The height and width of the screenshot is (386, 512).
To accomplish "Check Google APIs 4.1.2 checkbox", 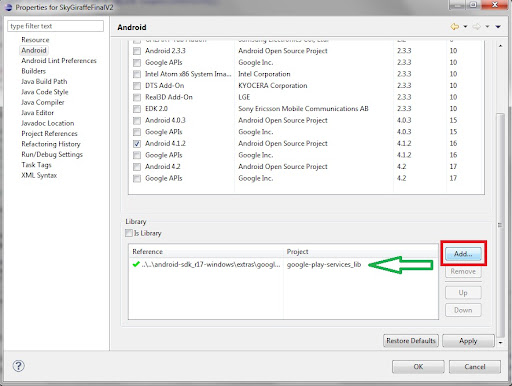I will [x=137, y=155].
